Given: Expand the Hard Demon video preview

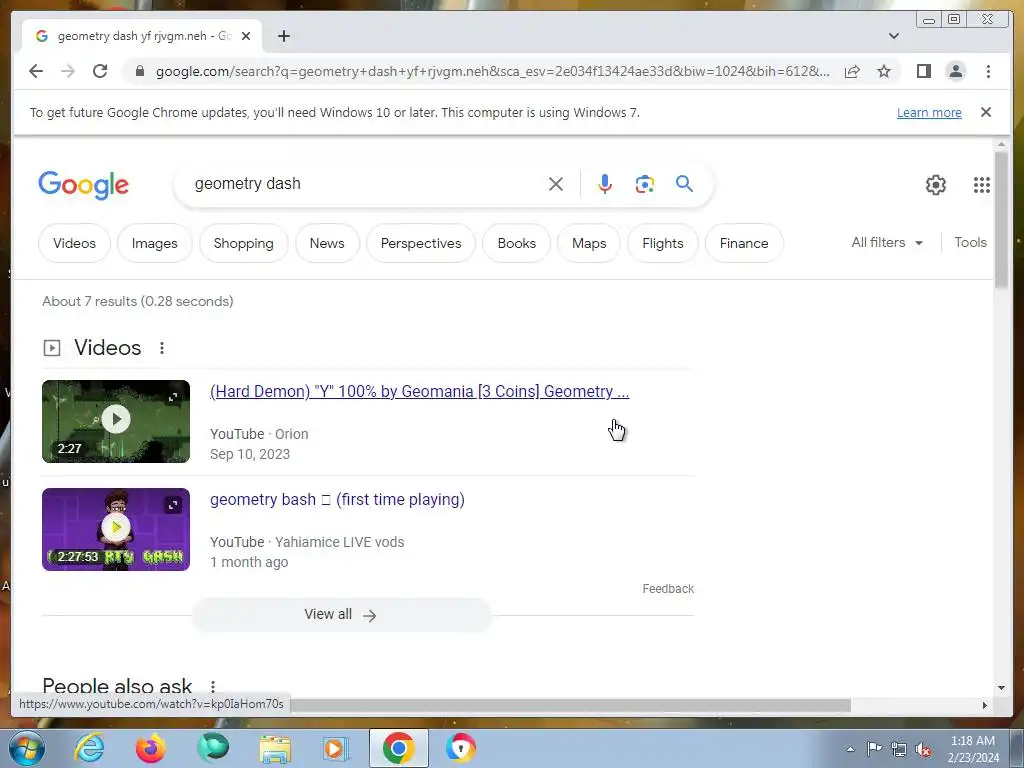Looking at the screenshot, I should pos(173,397).
